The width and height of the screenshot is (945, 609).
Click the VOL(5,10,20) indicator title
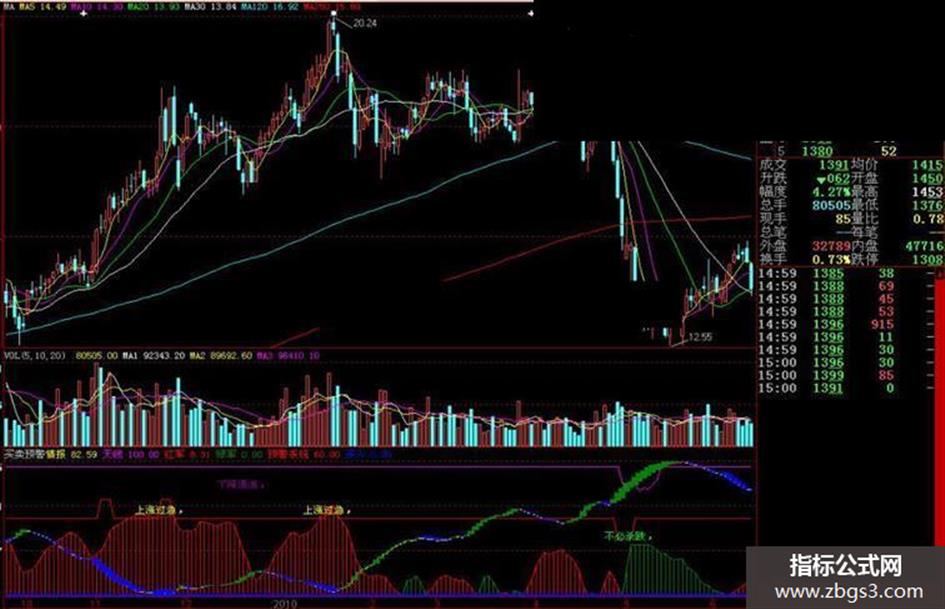(x=35, y=356)
